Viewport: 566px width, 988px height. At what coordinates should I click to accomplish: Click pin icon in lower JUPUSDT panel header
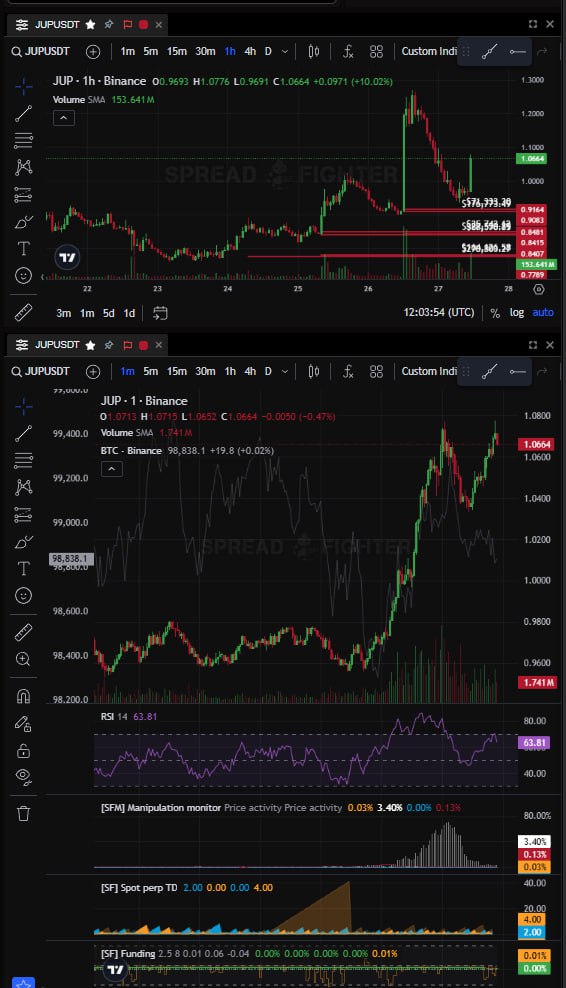click(x=108, y=345)
